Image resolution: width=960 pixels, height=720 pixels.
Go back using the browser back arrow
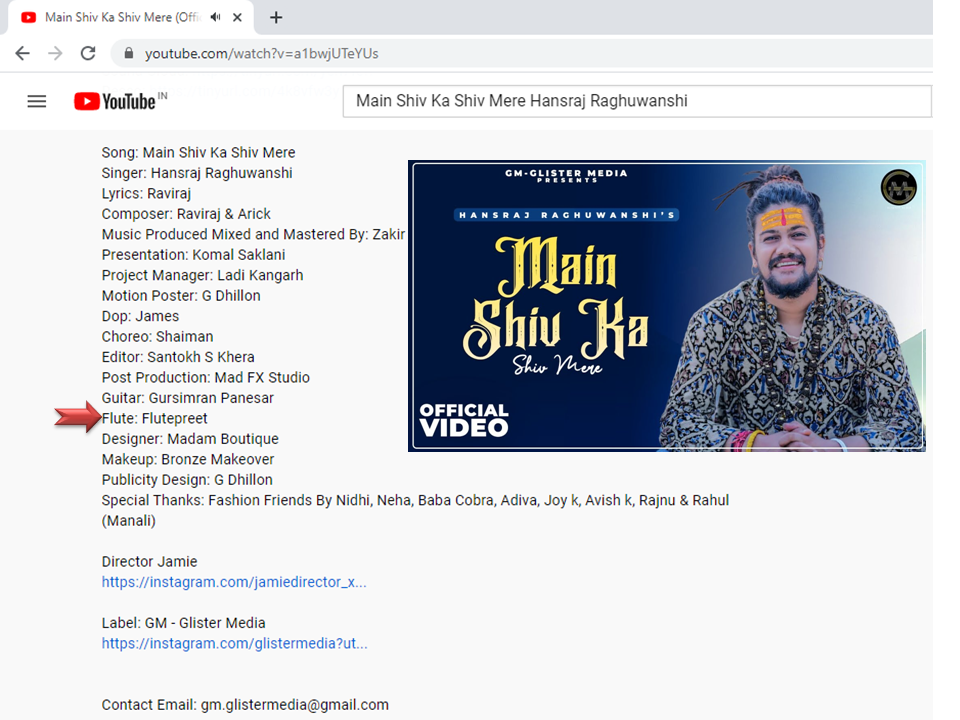22,53
